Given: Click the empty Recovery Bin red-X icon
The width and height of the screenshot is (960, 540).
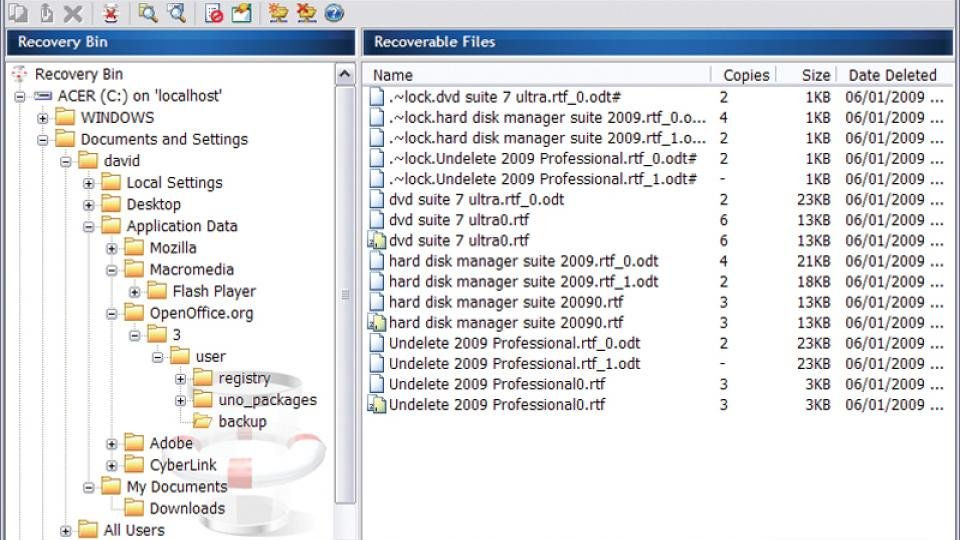Looking at the screenshot, I should [x=111, y=13].
